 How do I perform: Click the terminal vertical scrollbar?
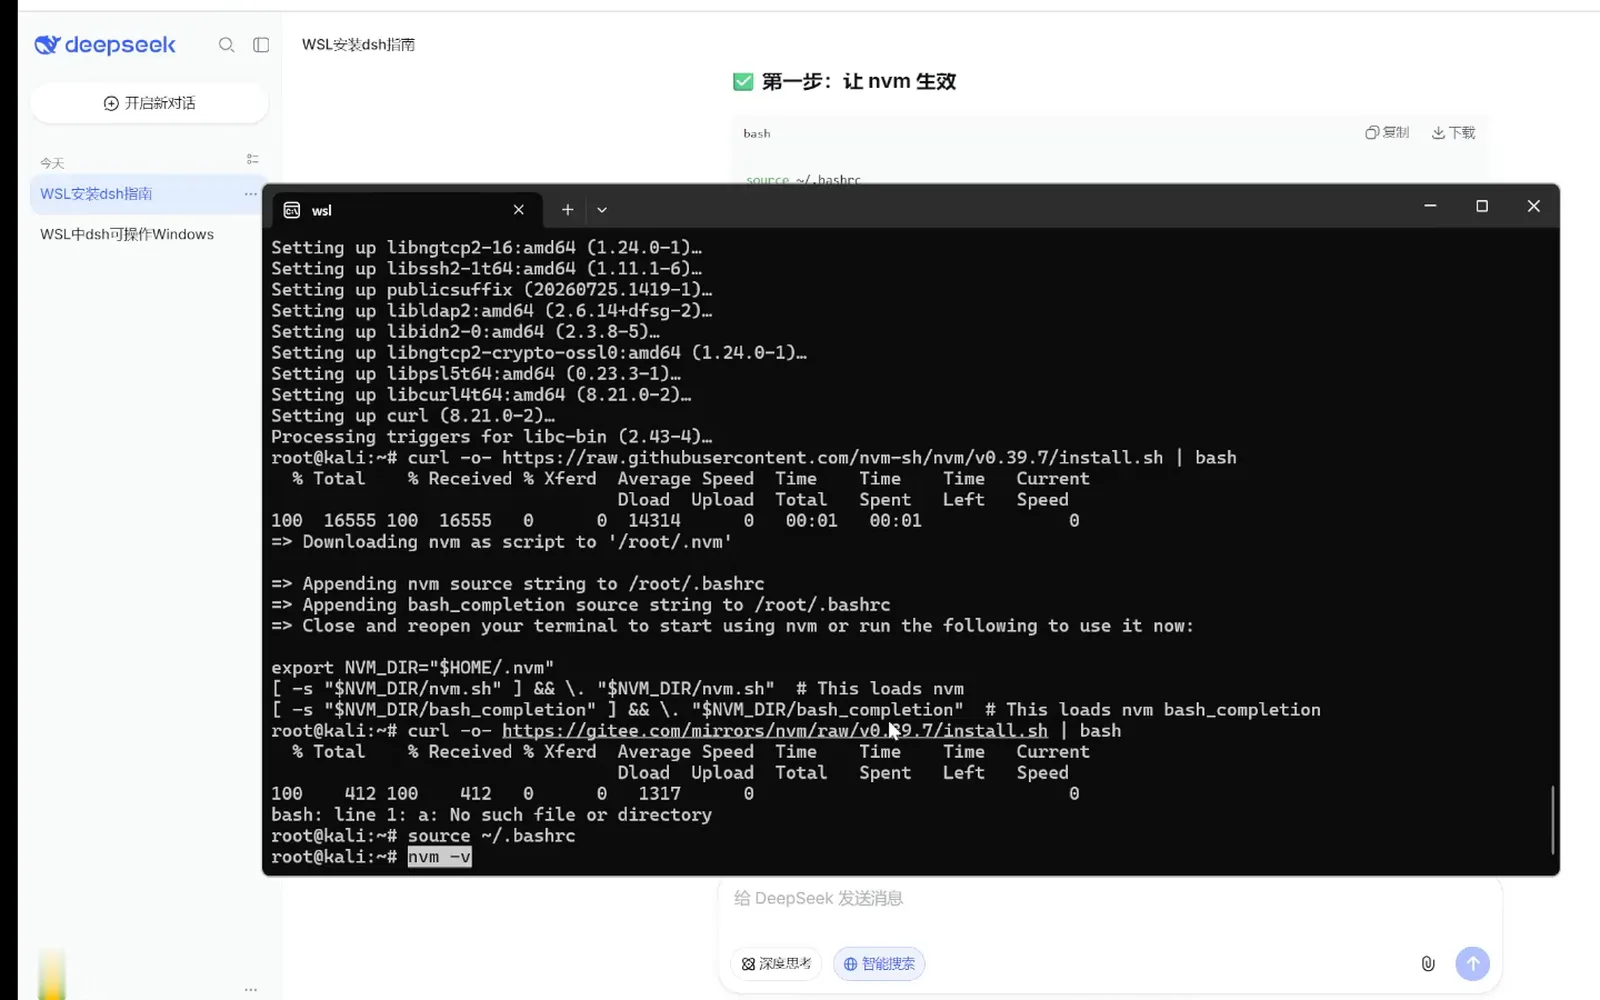click(x=1553, y=820)
